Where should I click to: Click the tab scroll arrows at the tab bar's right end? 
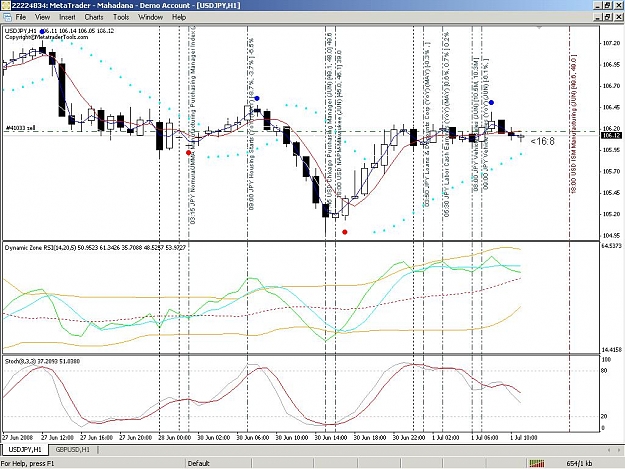[614, 450]
